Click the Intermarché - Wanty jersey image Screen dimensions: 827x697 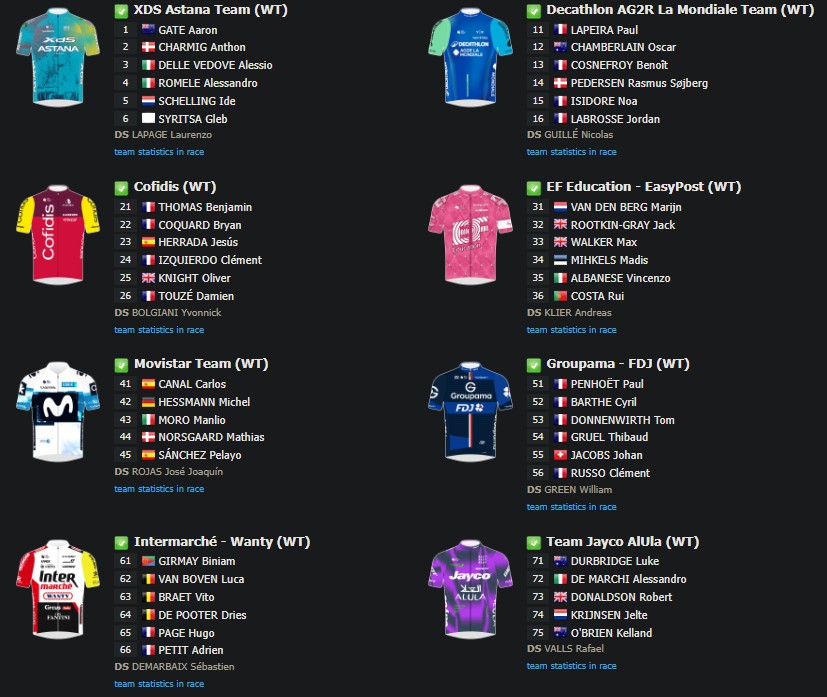click(x=58, y=589)
